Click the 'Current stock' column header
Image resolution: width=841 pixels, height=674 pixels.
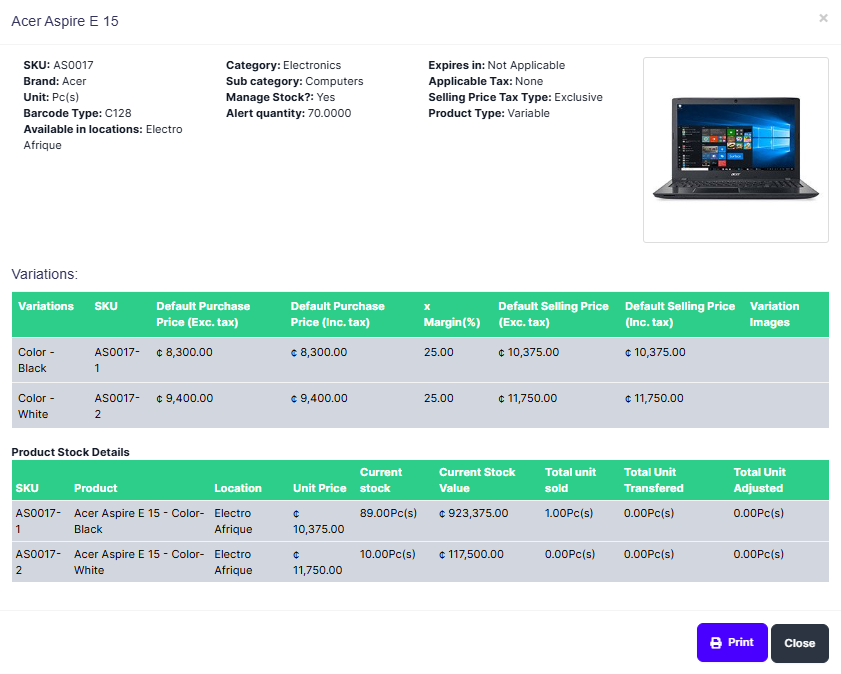[381, 480]
